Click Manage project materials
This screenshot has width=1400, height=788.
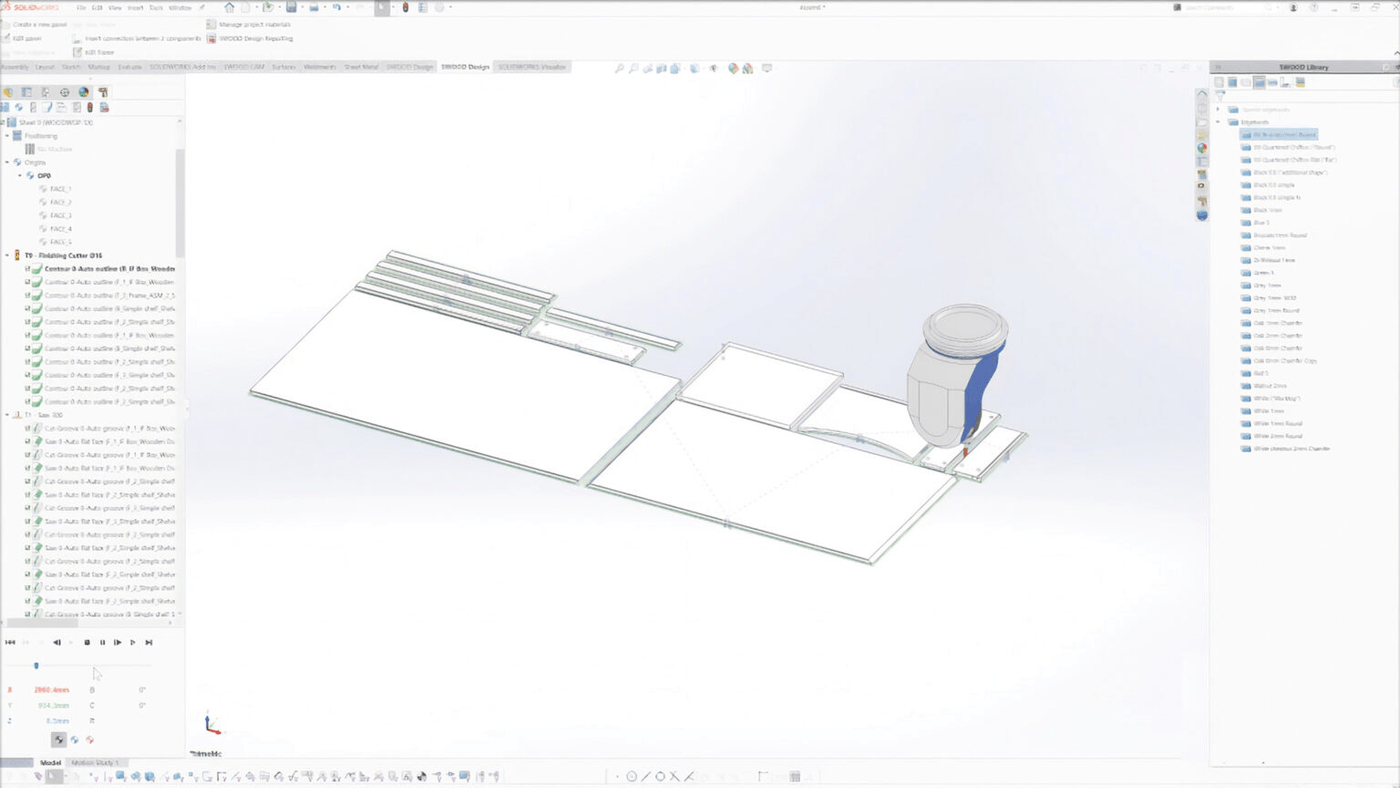coord(254,24)
